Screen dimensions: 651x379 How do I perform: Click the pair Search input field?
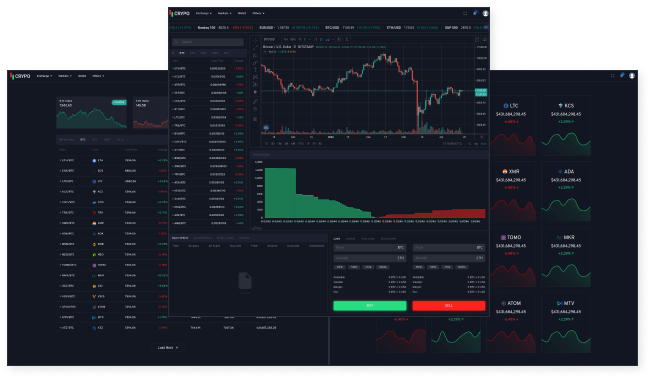[x=208, y=42]
